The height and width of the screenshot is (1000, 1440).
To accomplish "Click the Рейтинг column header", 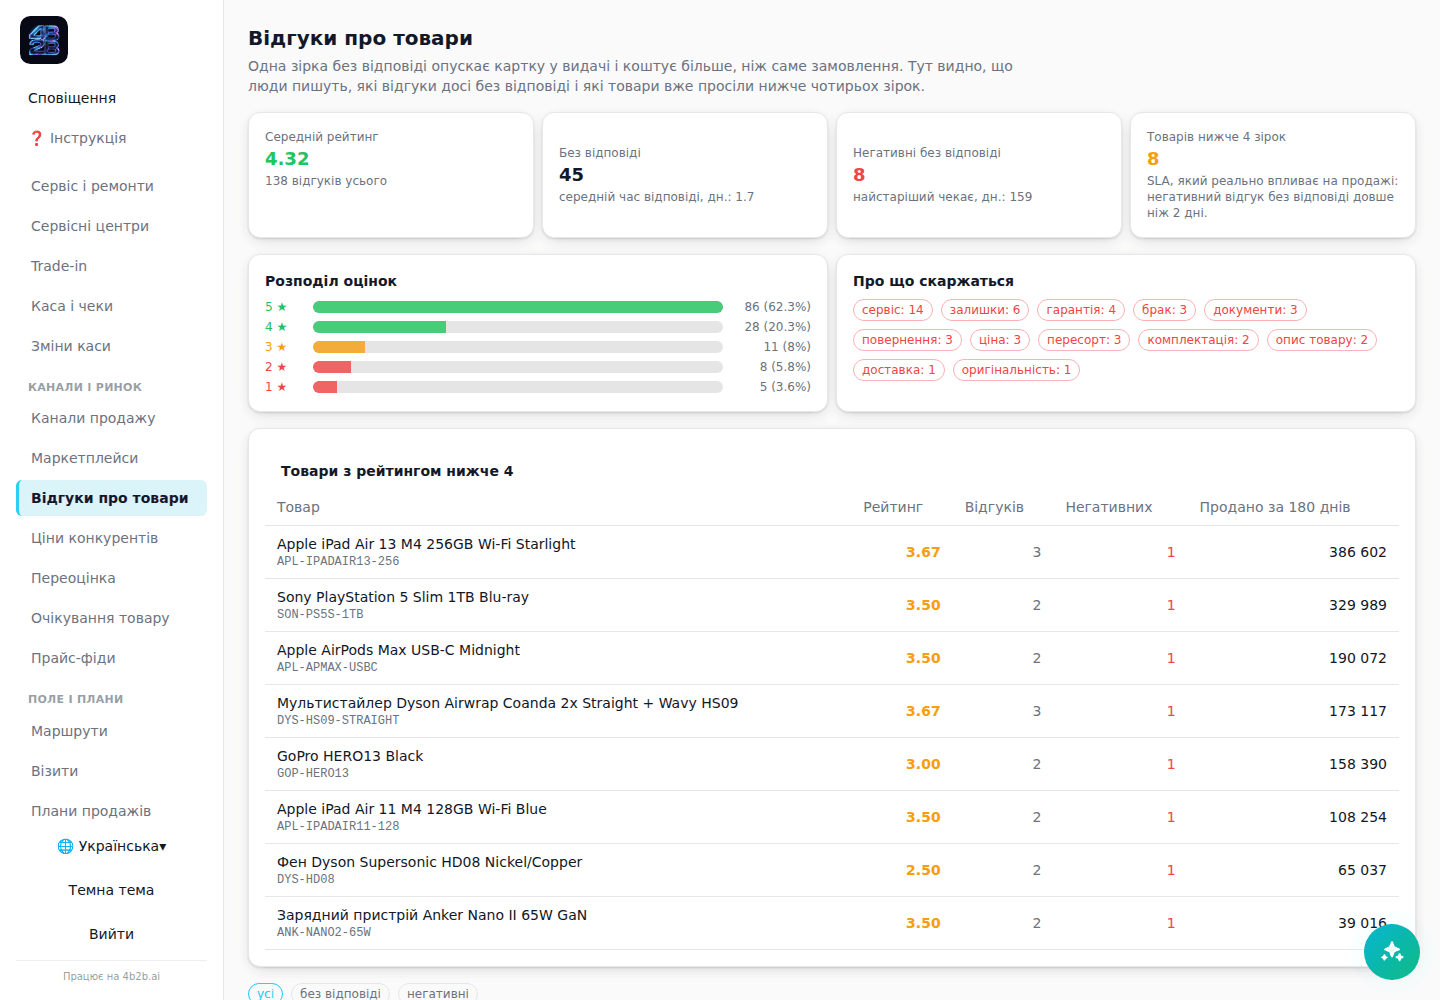I will coord(893,507).
